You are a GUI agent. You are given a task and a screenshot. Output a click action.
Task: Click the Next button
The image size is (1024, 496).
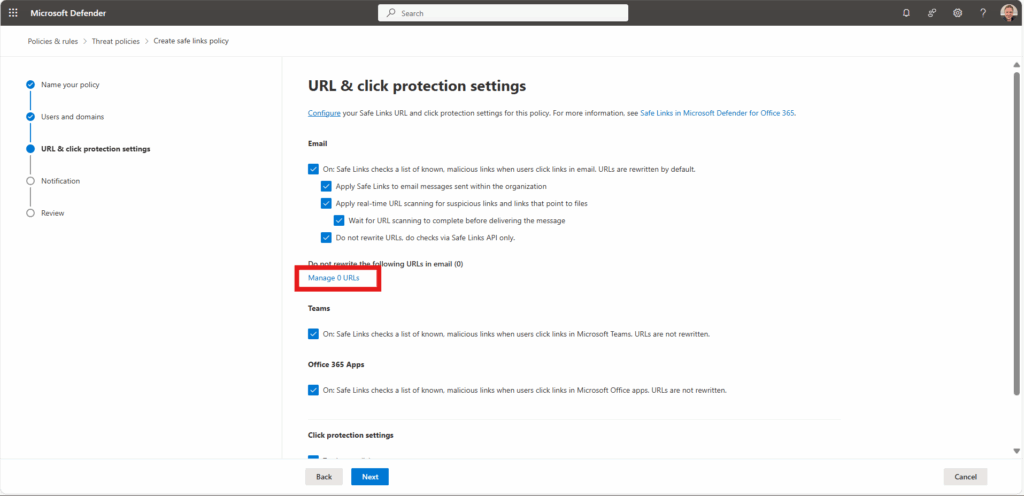coord(370,476)
